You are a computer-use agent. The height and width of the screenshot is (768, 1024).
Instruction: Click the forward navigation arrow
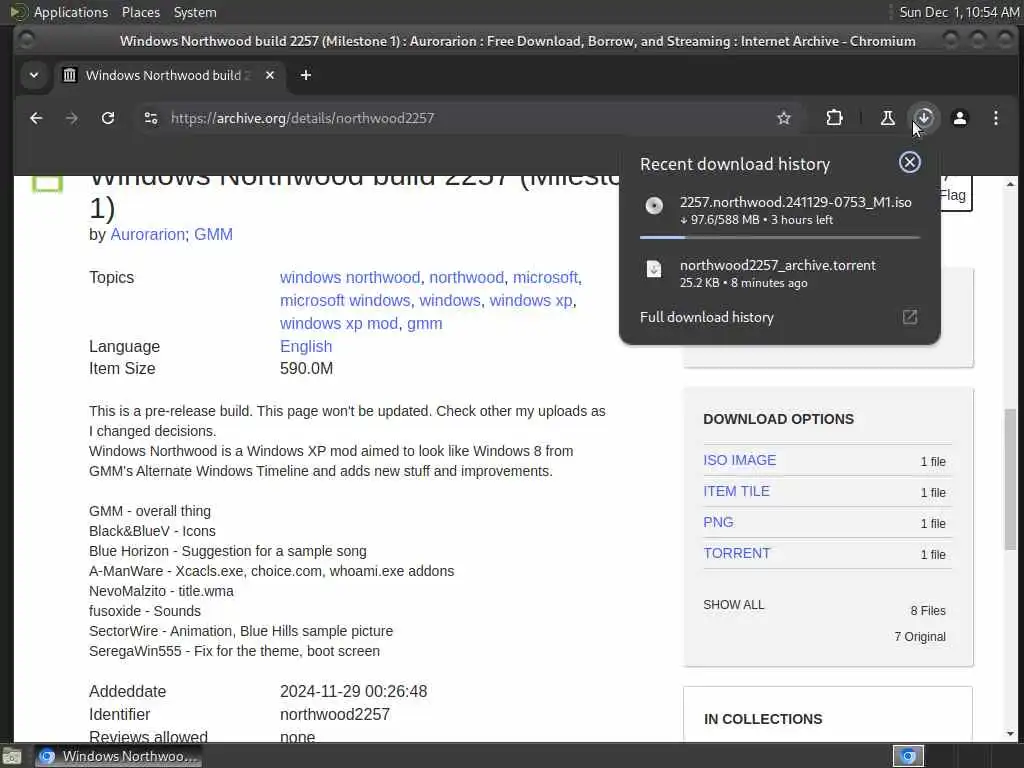point(72,118)
